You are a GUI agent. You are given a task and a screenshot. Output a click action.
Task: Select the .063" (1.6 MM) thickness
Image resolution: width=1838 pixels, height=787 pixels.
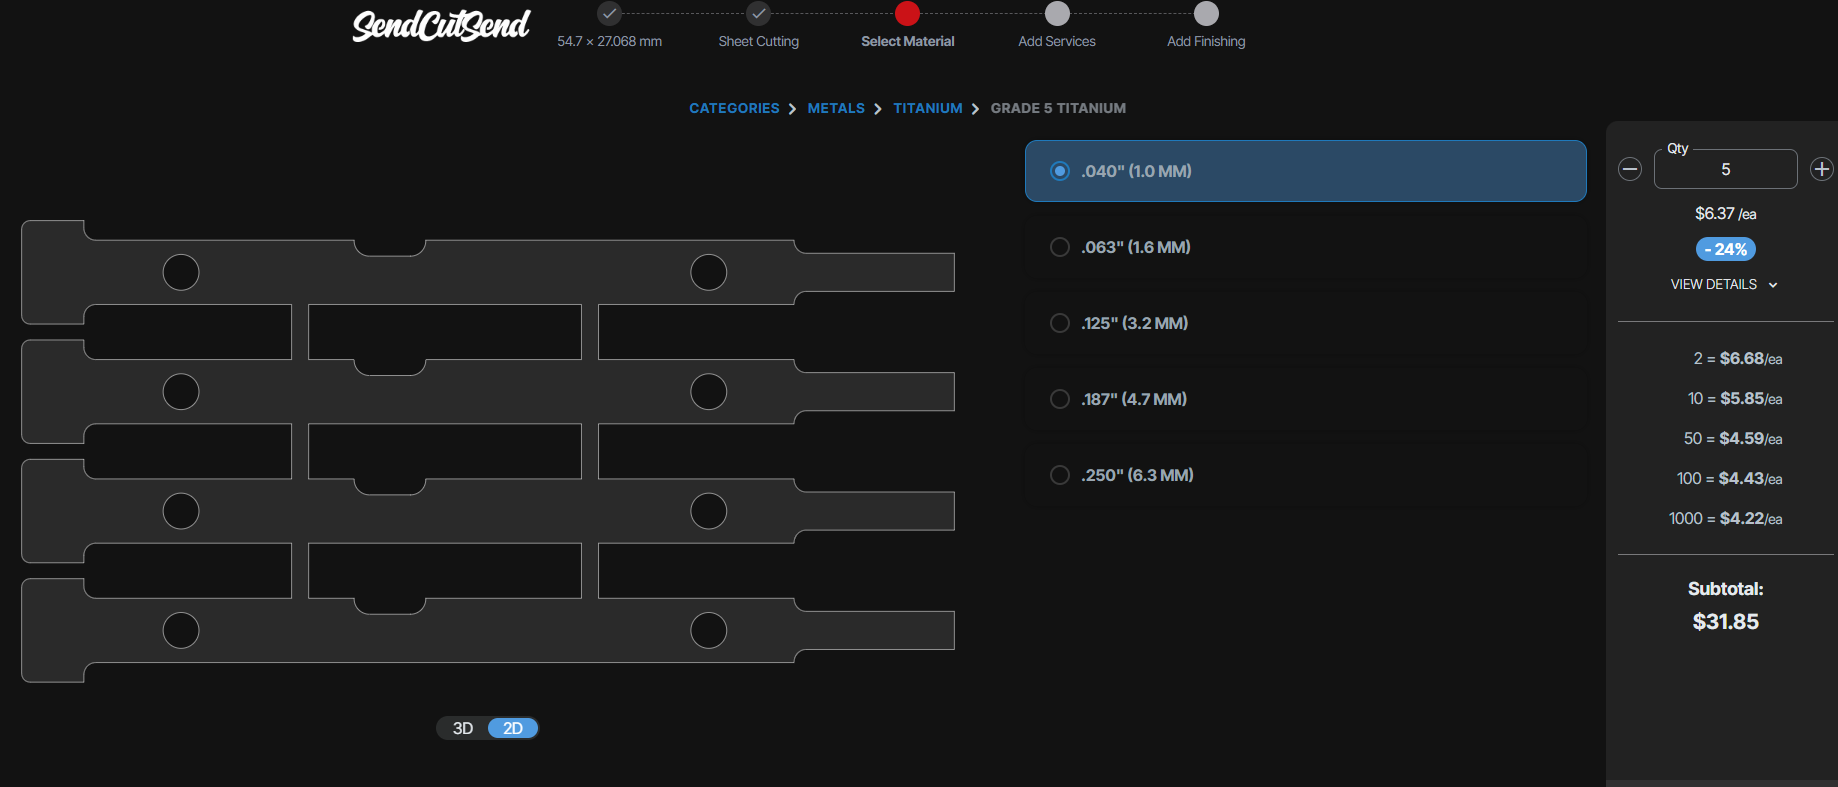1060,247
